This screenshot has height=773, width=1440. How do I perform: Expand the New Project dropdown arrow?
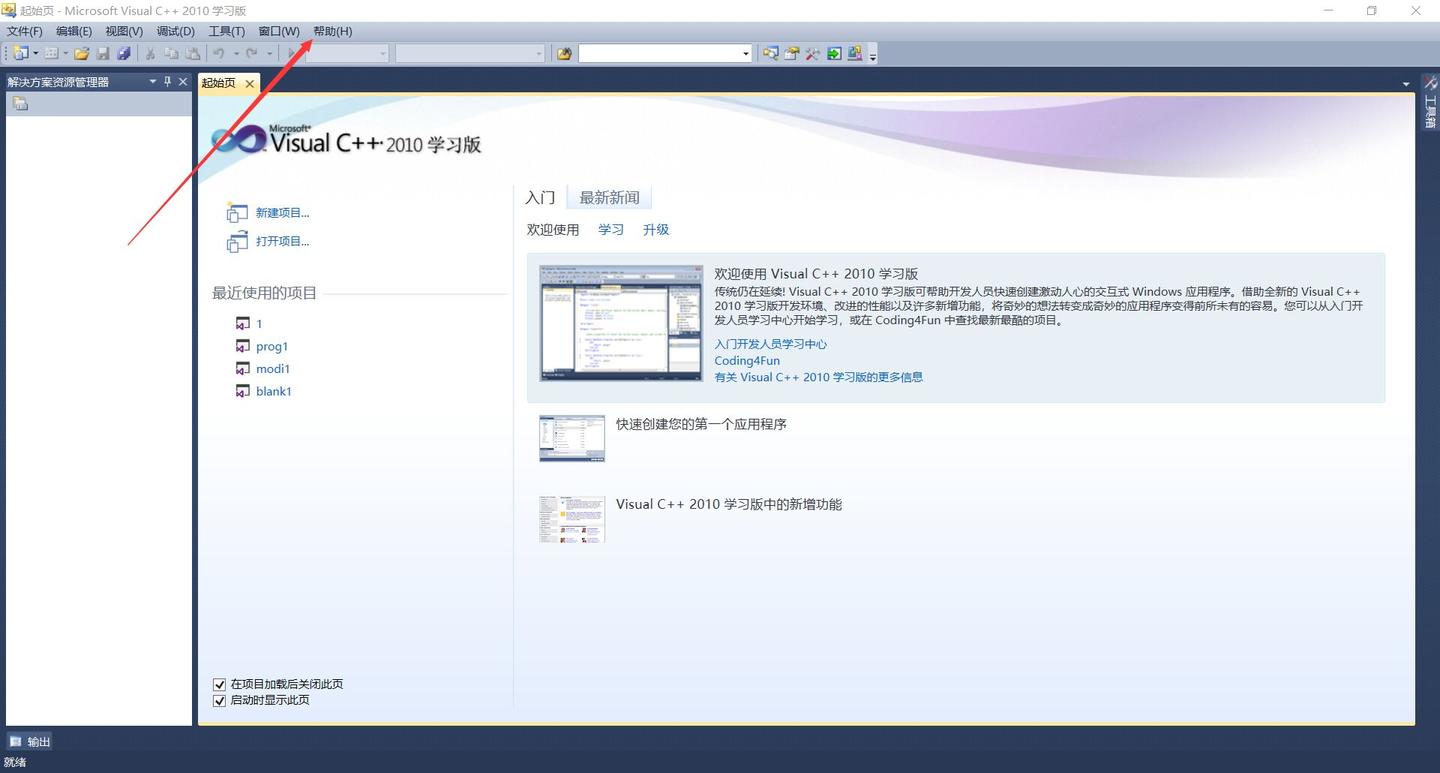pos(36,53)
